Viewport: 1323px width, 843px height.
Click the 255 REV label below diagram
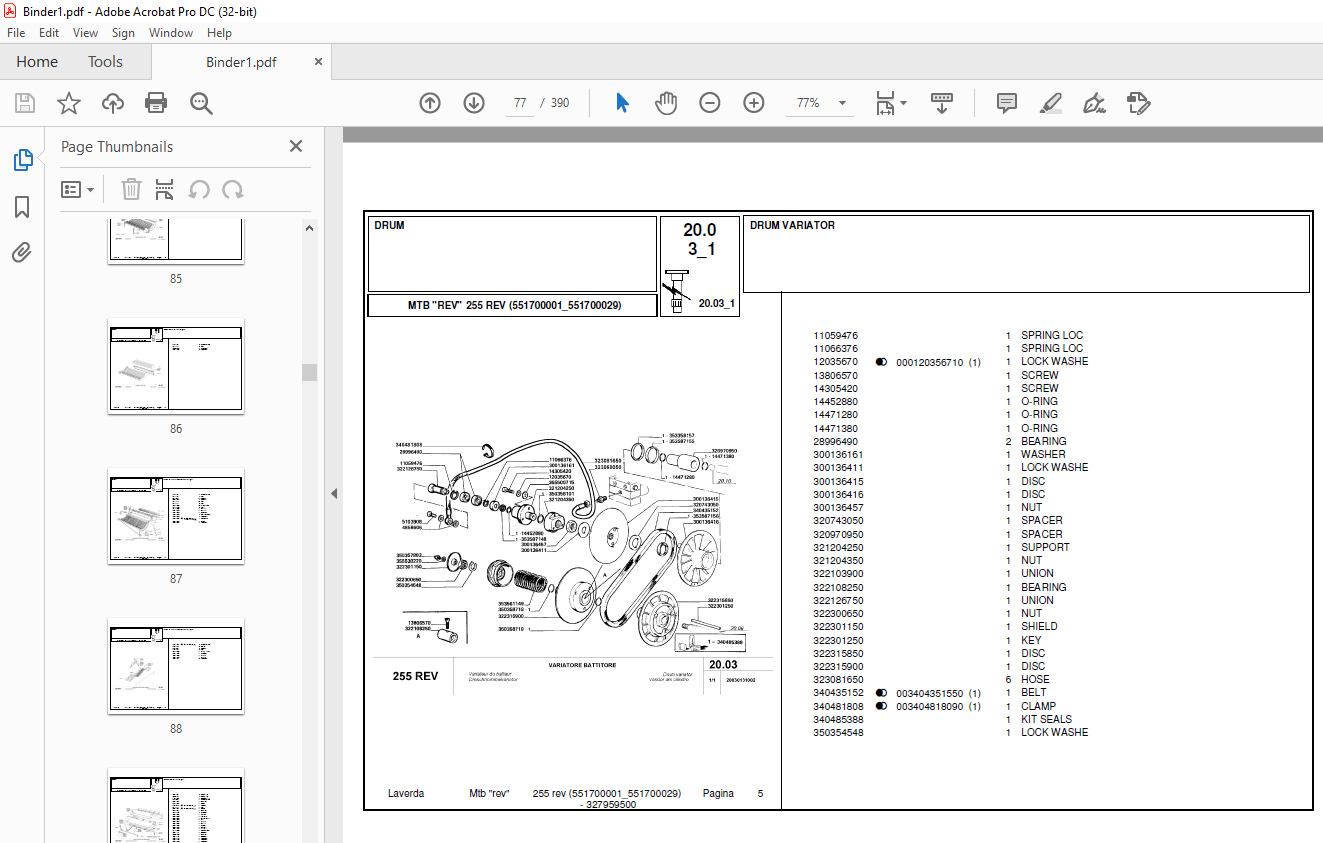tap(415, 677)
